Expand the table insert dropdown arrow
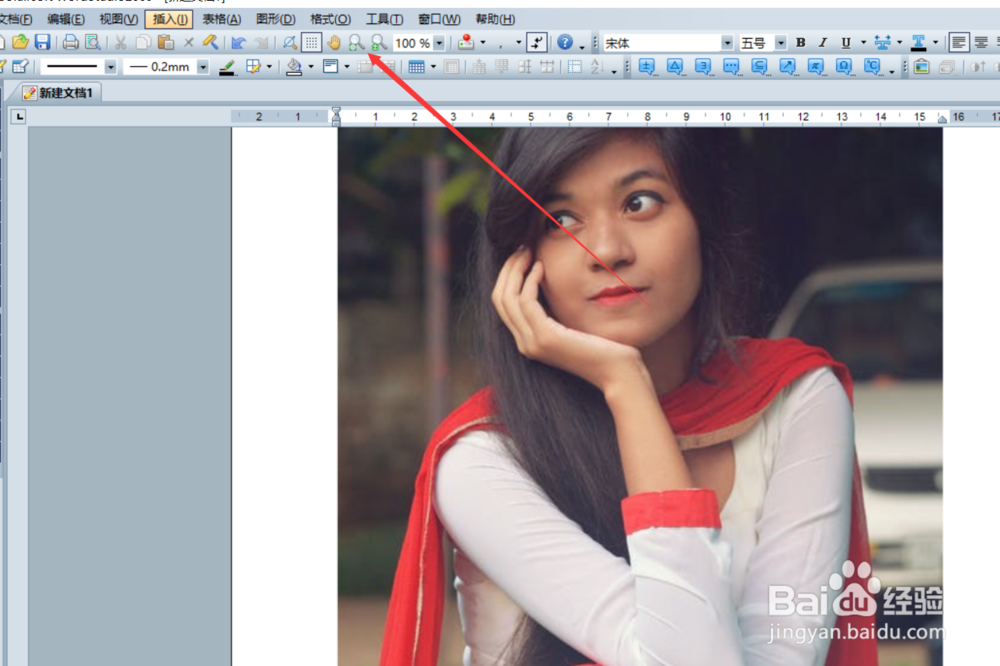The width and height of the screenshot is (1000, 666). click(434, 67)
